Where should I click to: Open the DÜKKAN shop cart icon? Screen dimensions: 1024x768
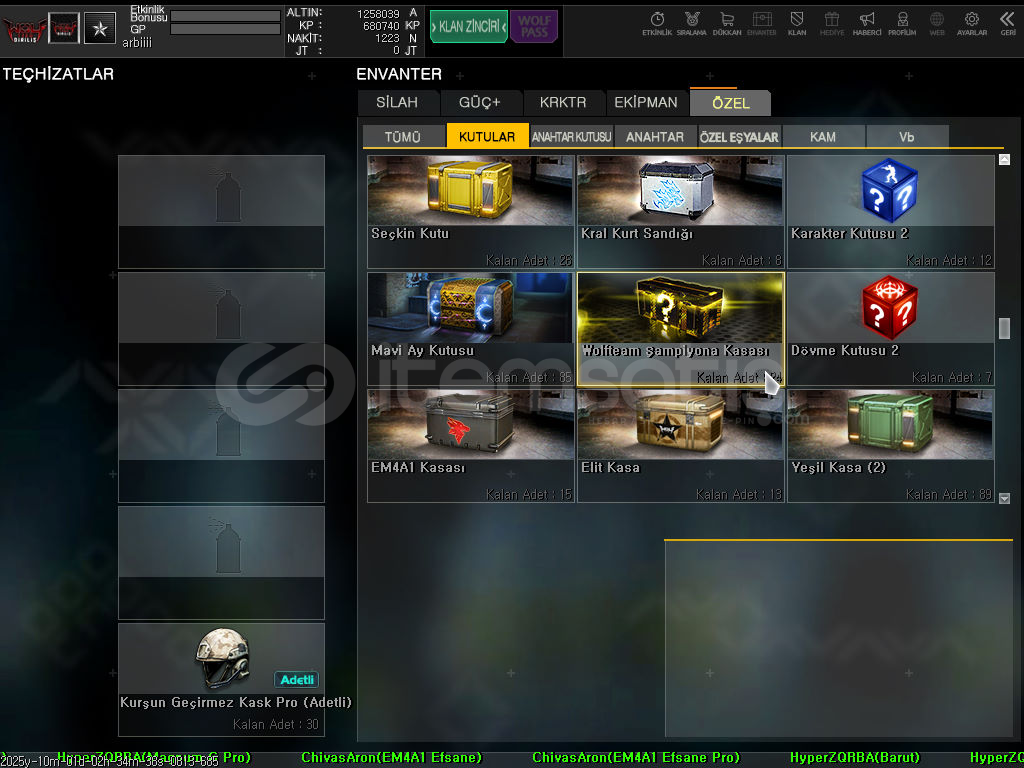pos(727,24)
